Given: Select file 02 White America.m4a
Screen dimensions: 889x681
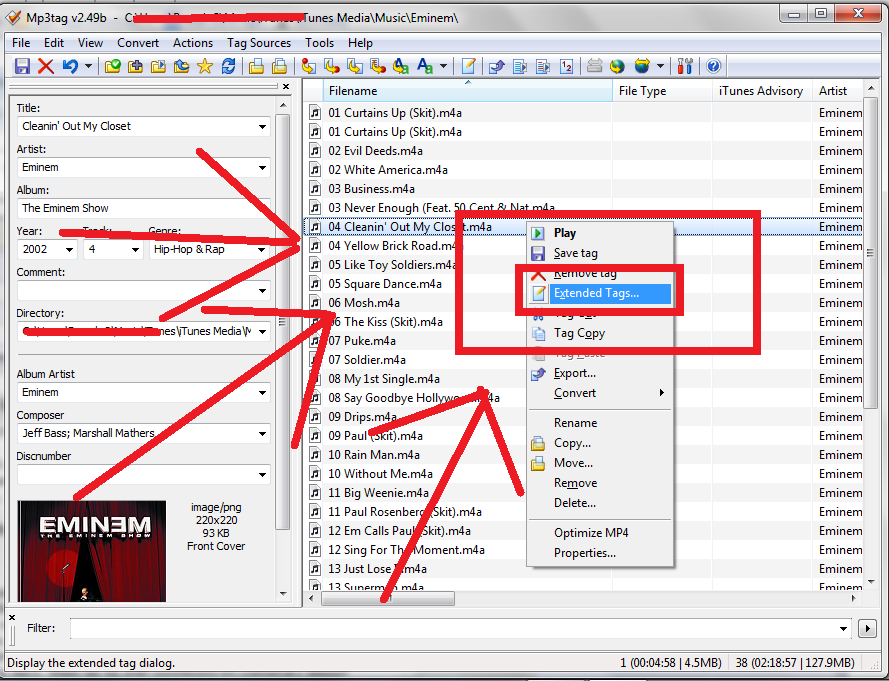Looking at the screenshot, I should point(388,170).
